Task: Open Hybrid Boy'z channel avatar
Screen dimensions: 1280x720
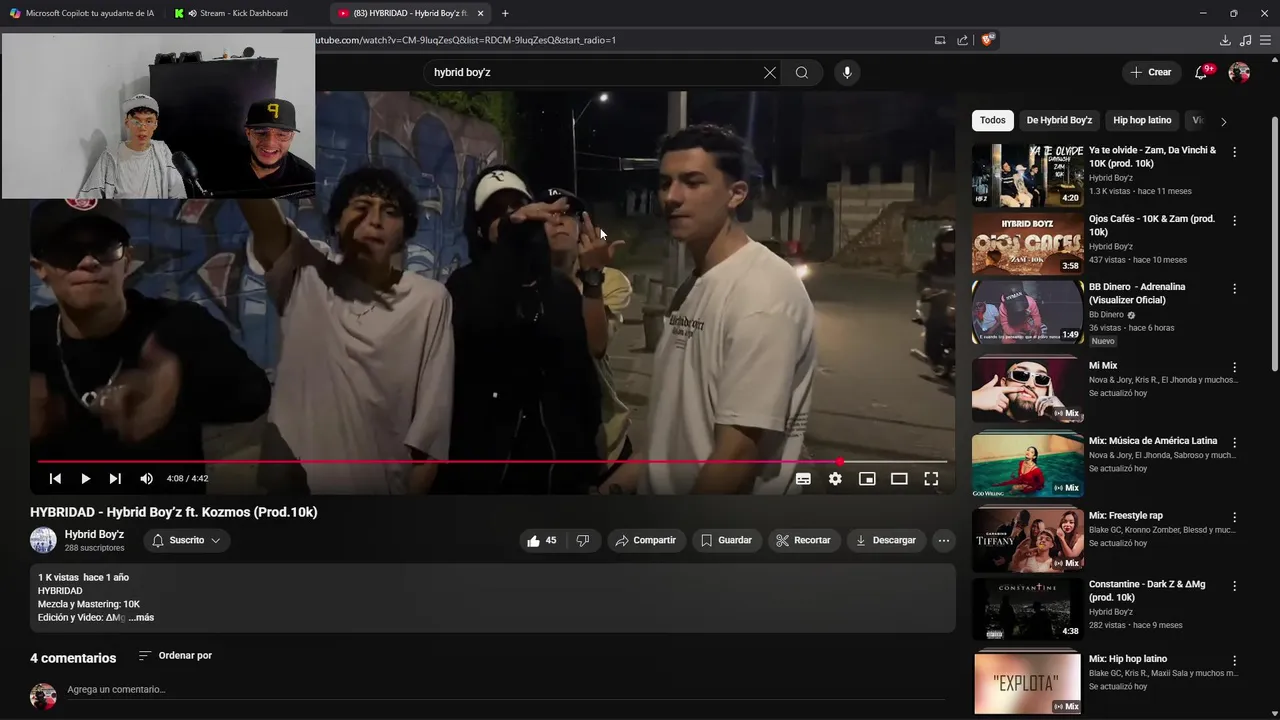Action: click(x=43, y=540)
